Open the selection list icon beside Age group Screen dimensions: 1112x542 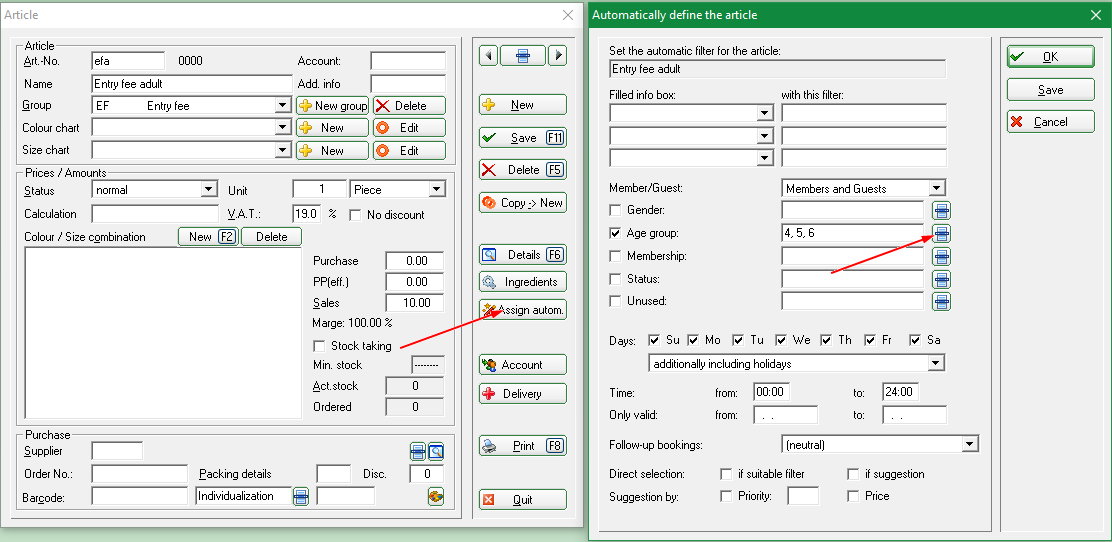pyautogui.click(x=941, y=233)
